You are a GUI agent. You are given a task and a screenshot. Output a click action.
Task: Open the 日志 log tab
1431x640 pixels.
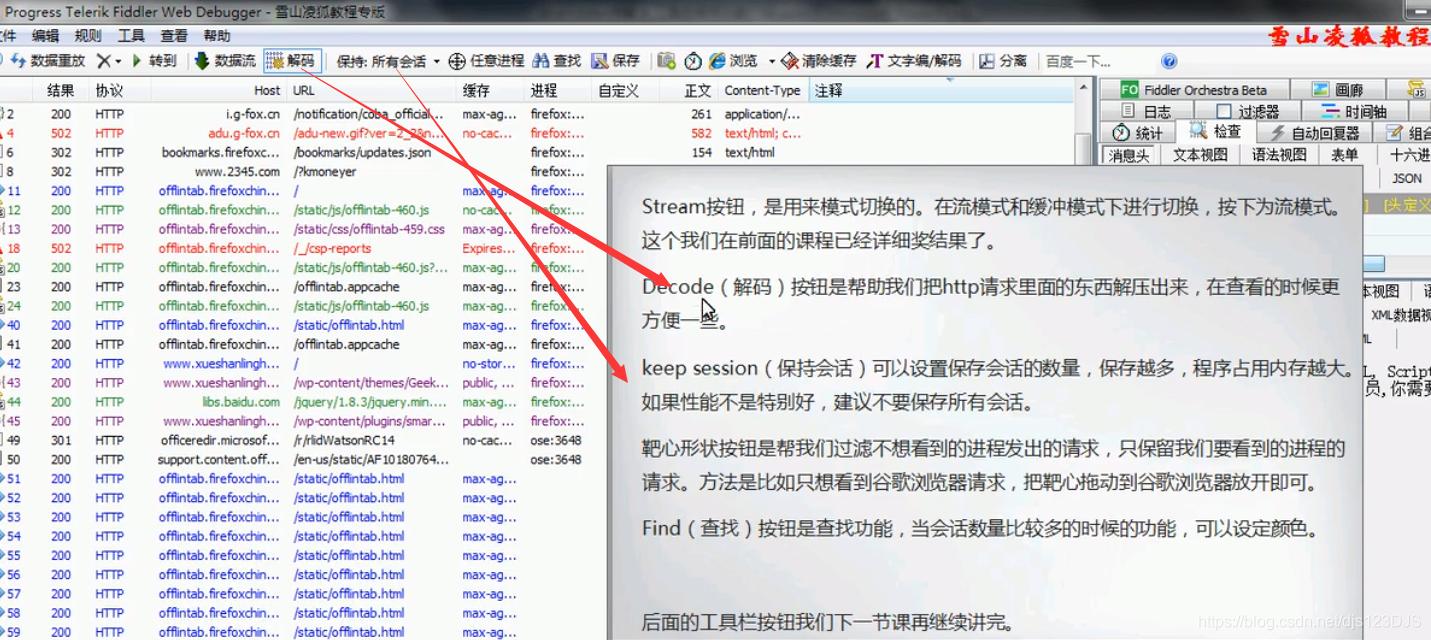pyautogui.click(x=1146, y=111)
